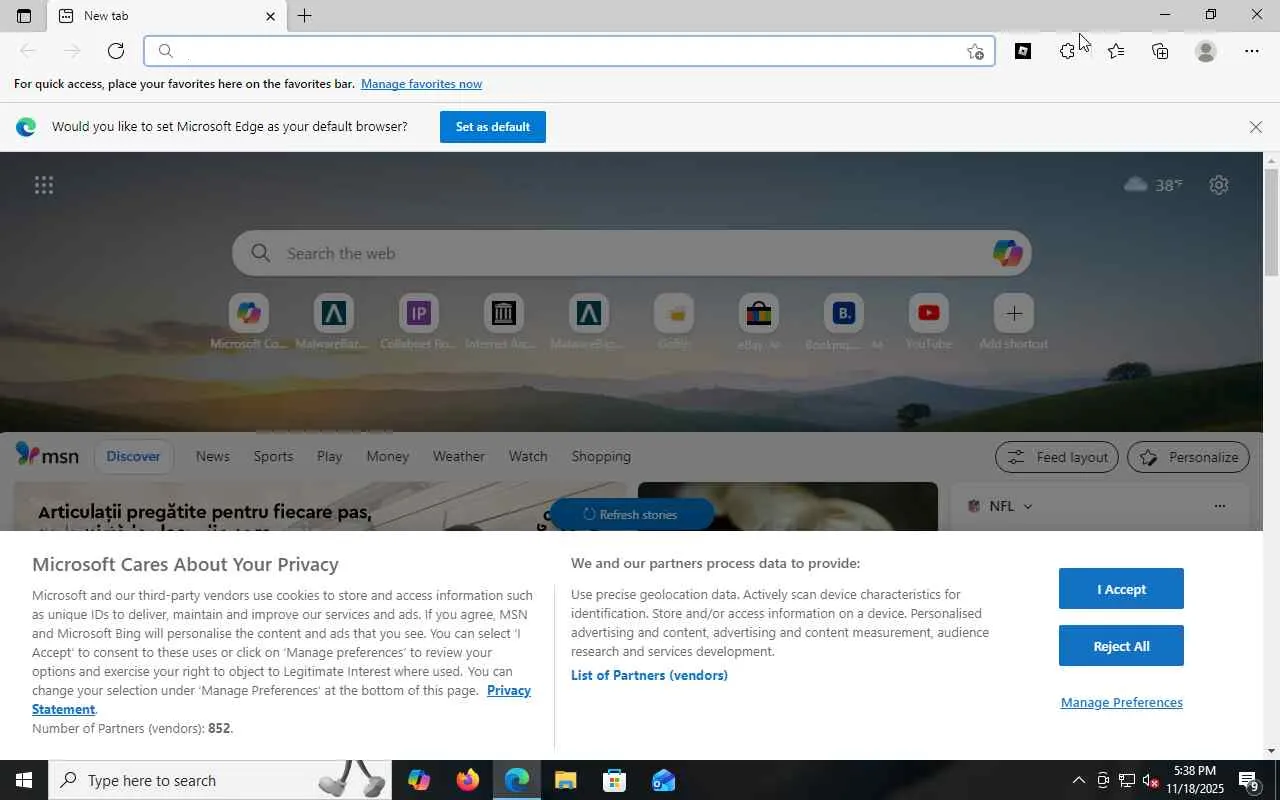
Task: Open the Roblox extension icon
Action: tap(1023, 51)
